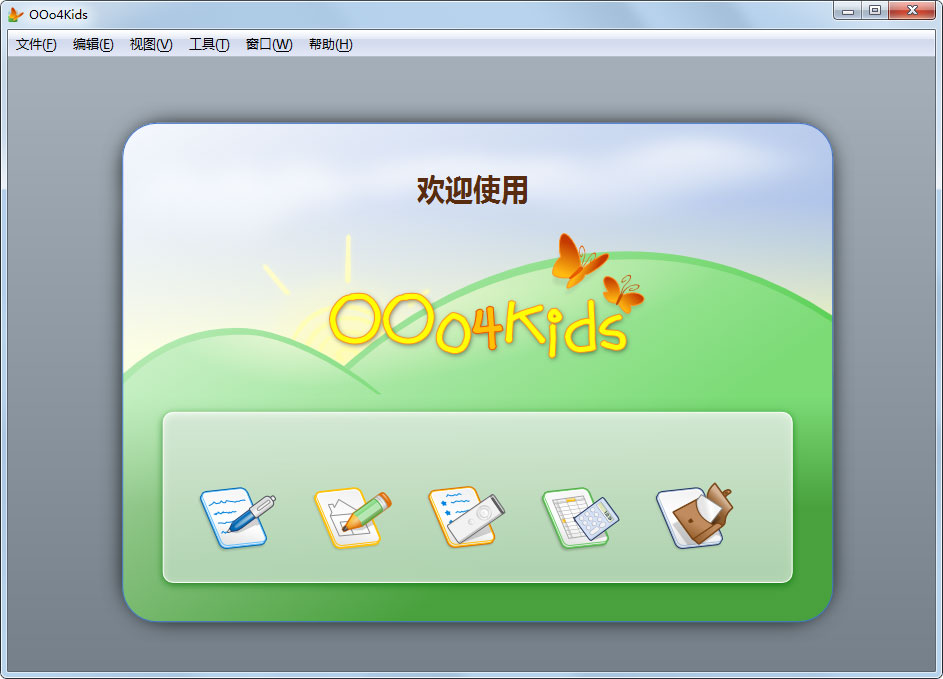The height and width of the screenshot is (679, 943).
Task: Open the 视图 menu
Action: tap(150, 44)
